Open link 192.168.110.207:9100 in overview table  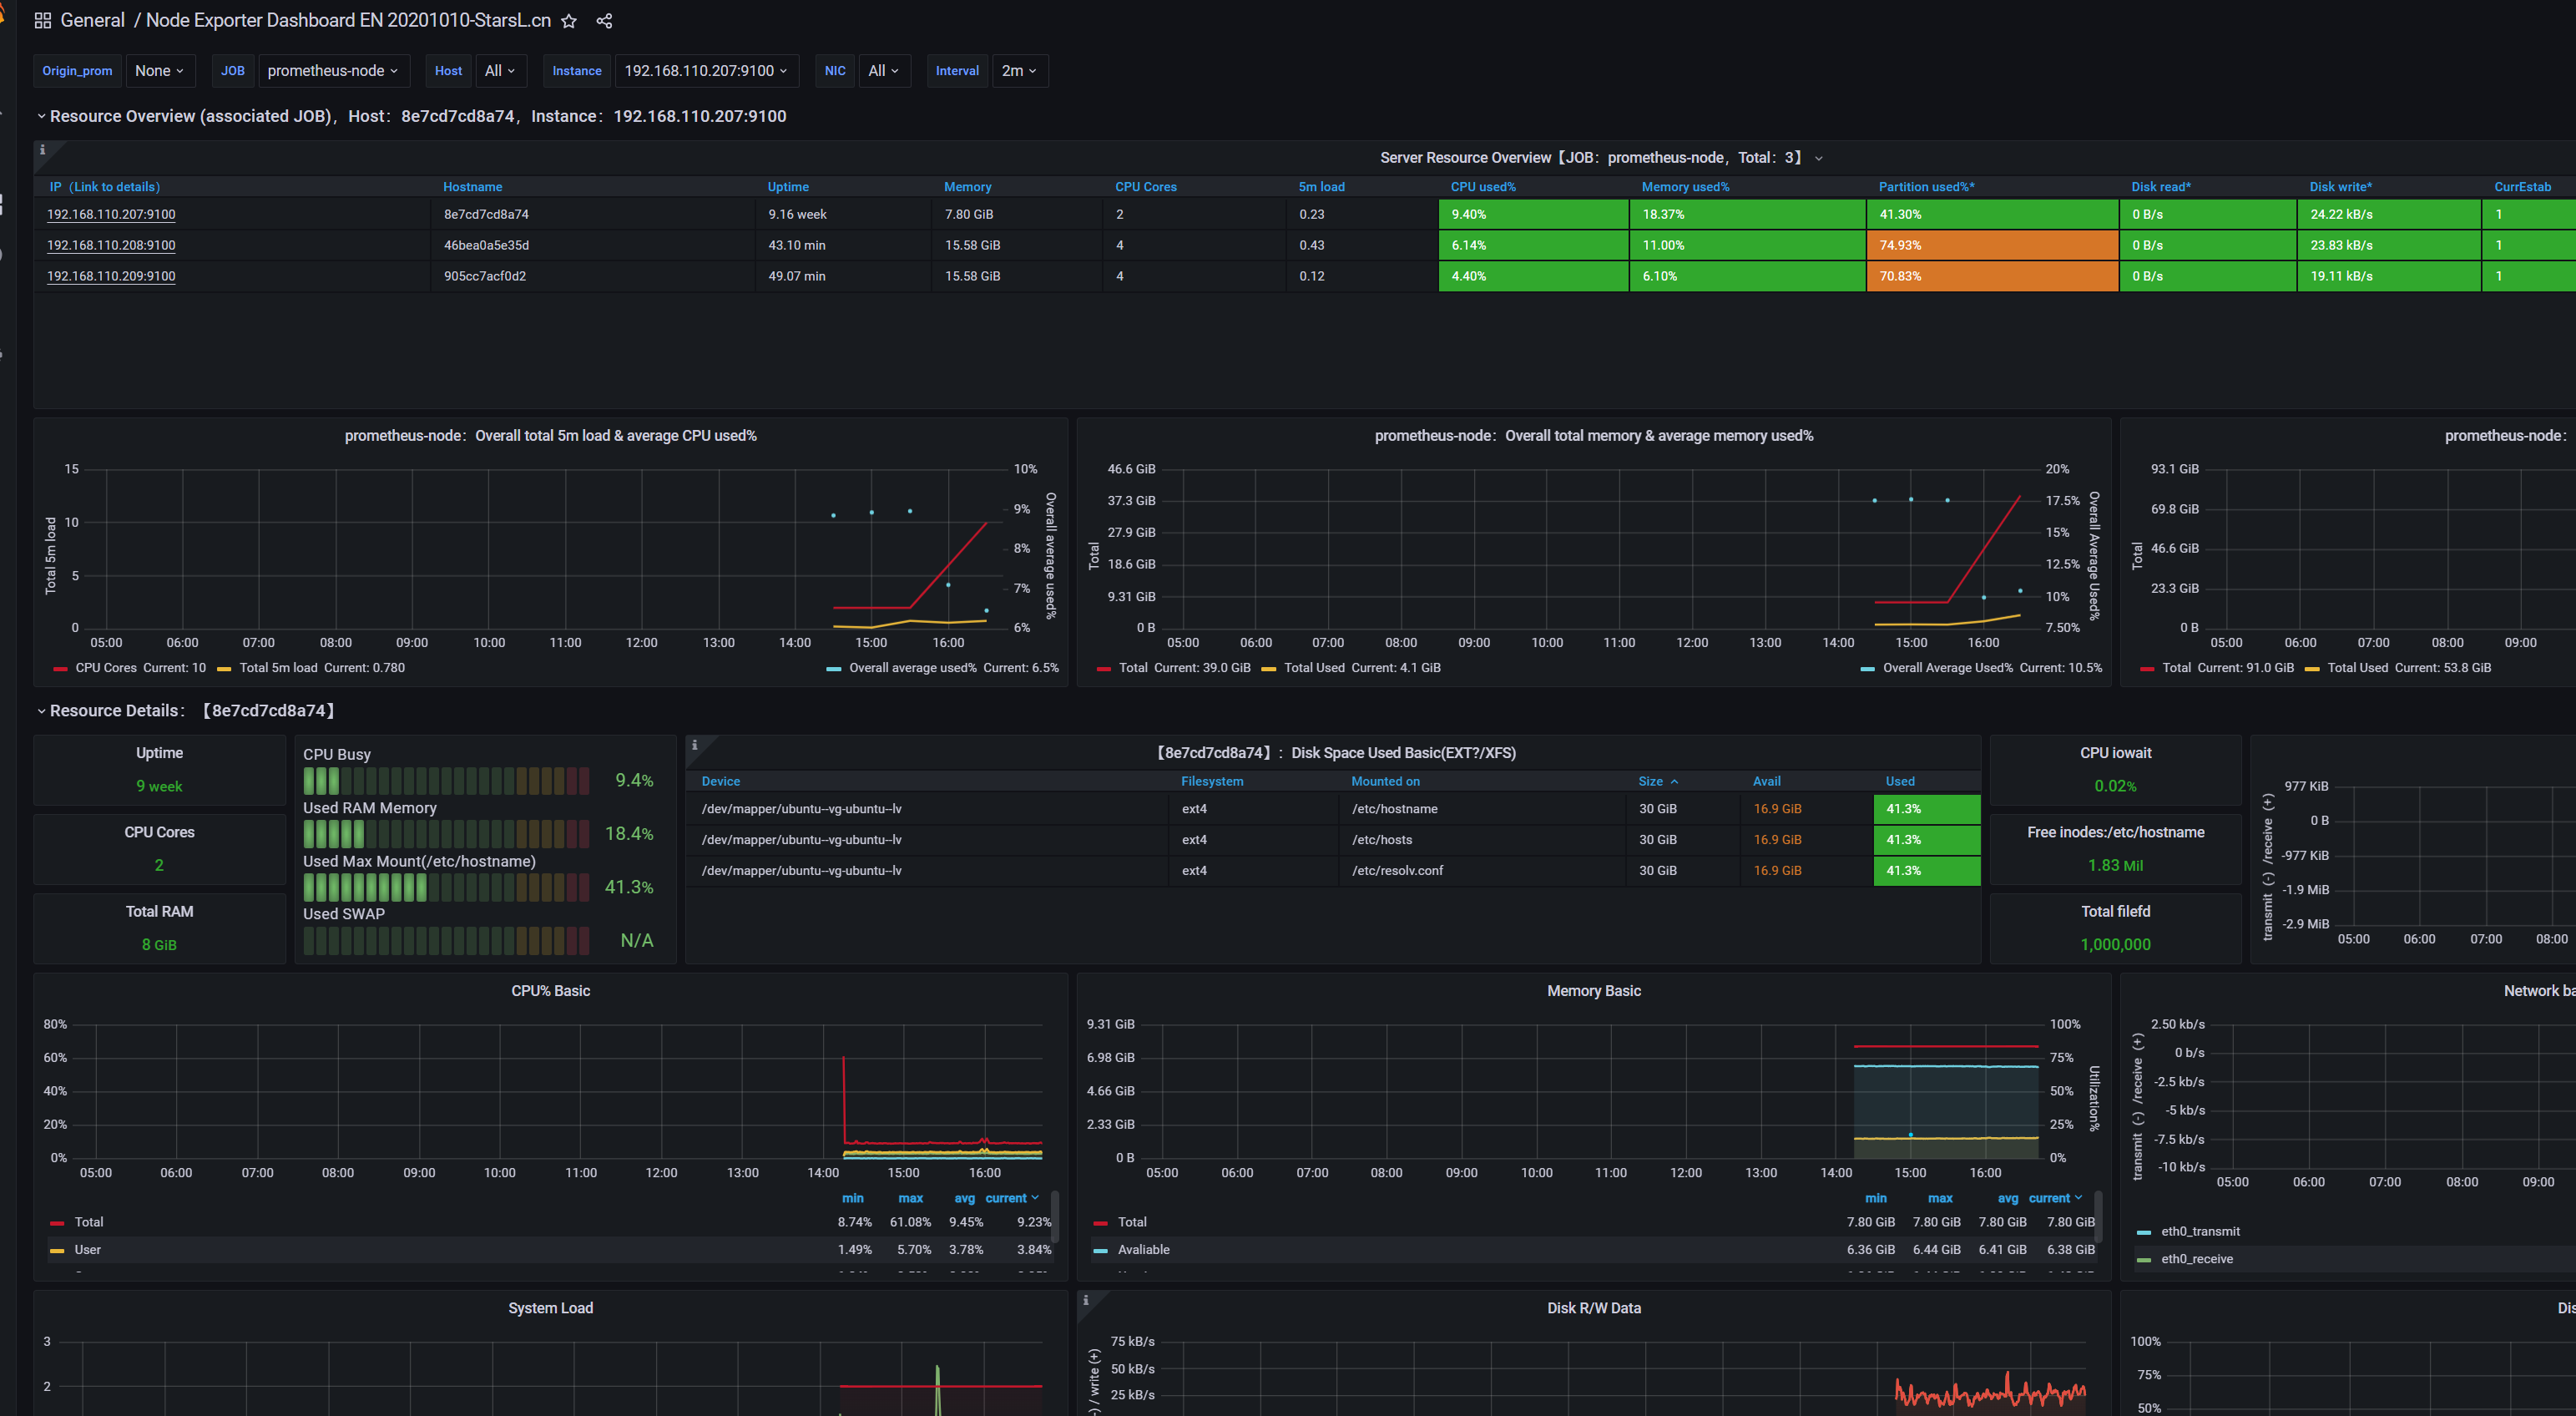pos(111,214)
